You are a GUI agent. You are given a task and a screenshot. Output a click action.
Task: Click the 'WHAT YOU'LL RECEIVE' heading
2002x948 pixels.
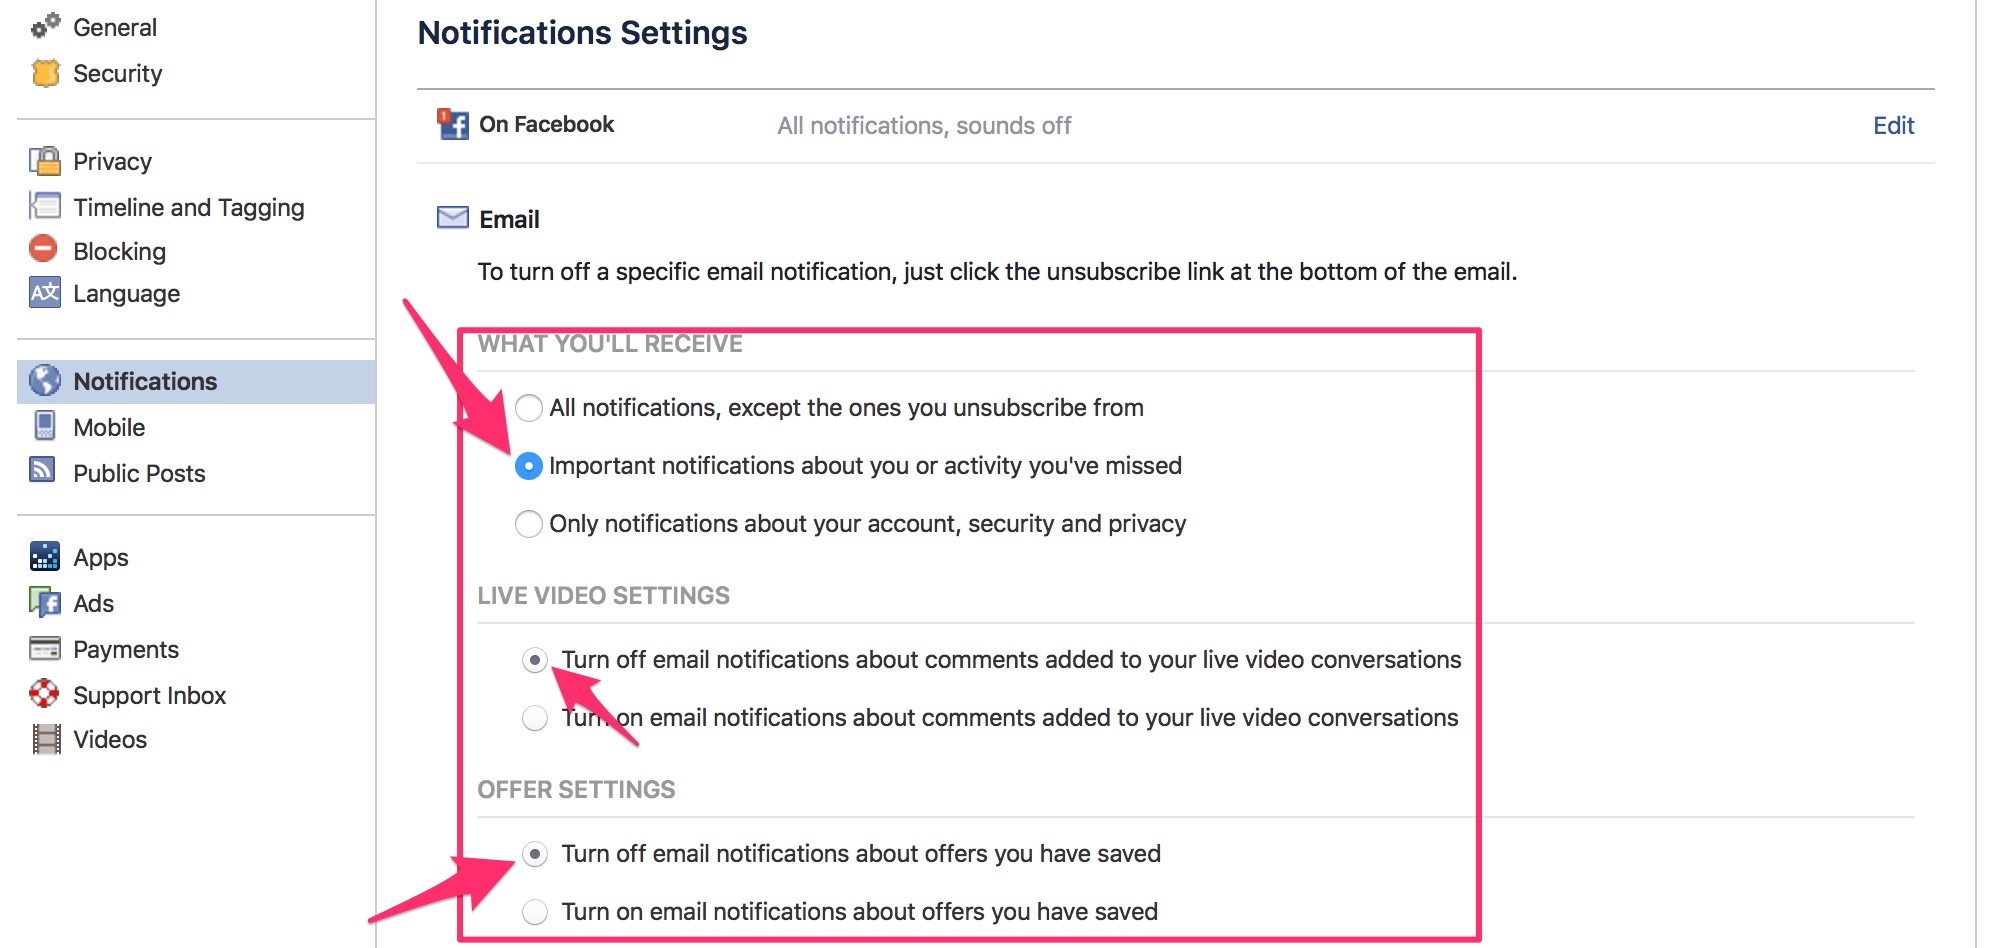coord(610,343)
